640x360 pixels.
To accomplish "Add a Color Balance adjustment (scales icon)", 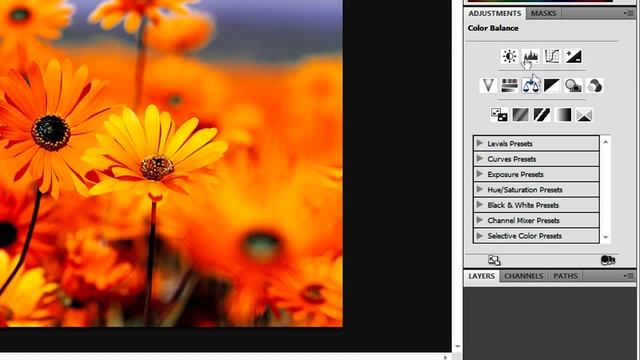I will (530, 85).
